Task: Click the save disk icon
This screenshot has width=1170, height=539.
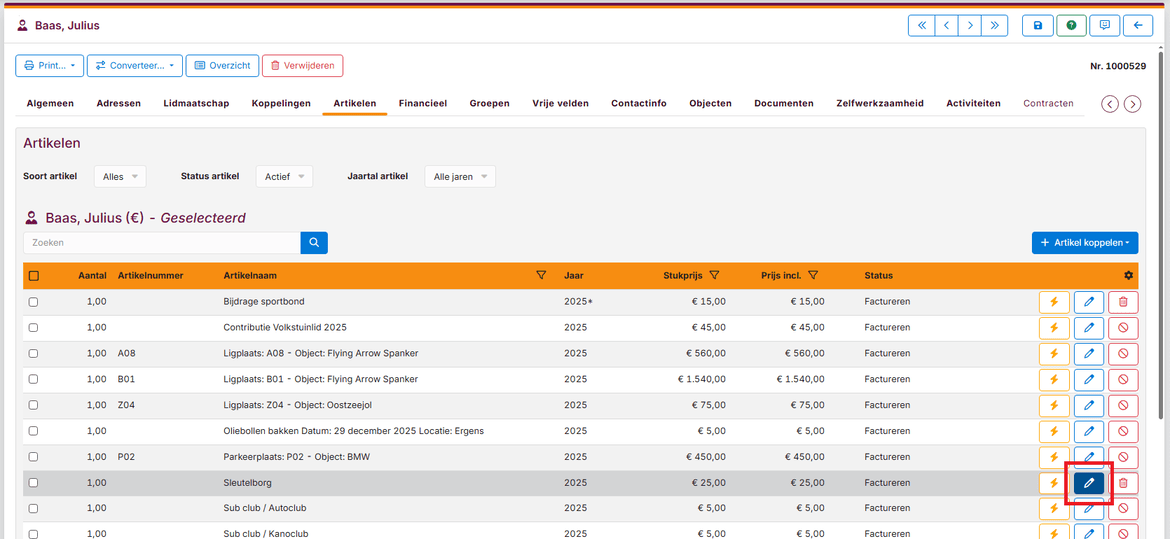Action: pos(1037,26)
